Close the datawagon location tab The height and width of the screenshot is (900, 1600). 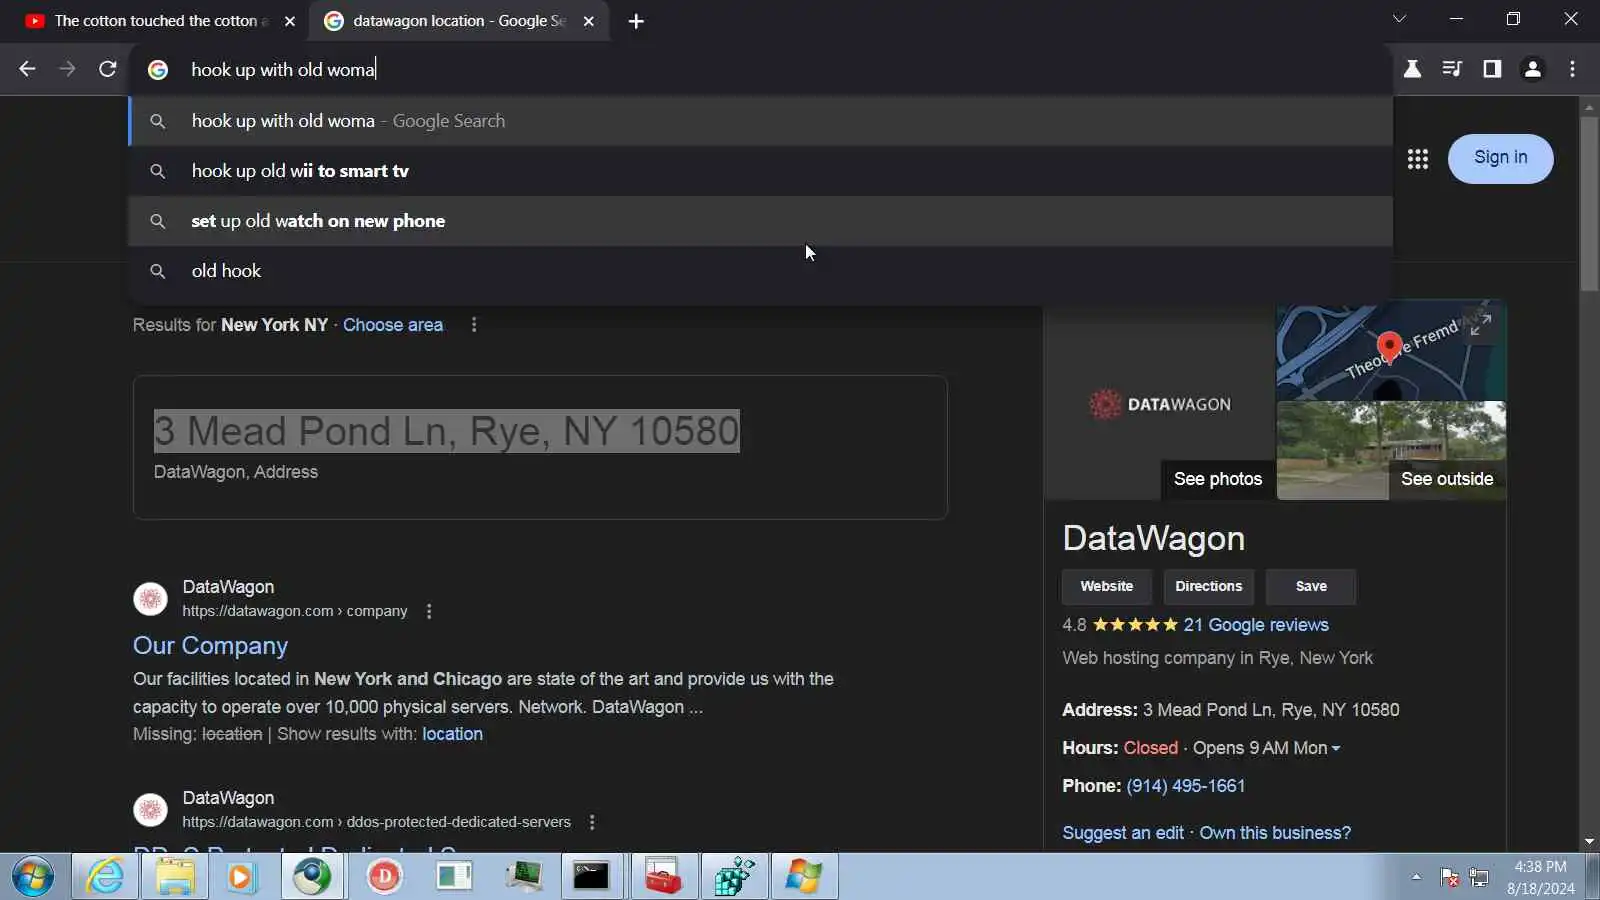[x=589, y=21]
